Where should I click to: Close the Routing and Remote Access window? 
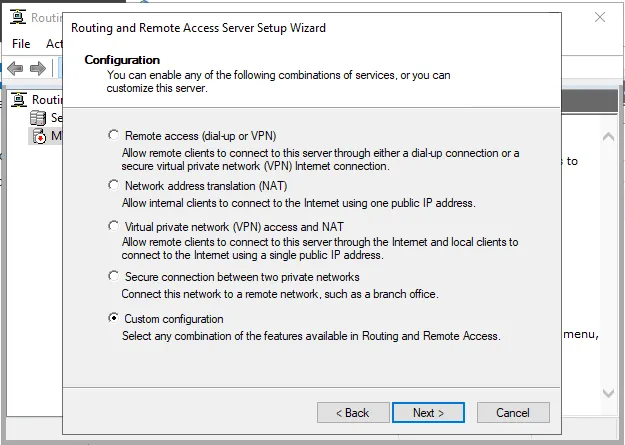coord(600,18)
